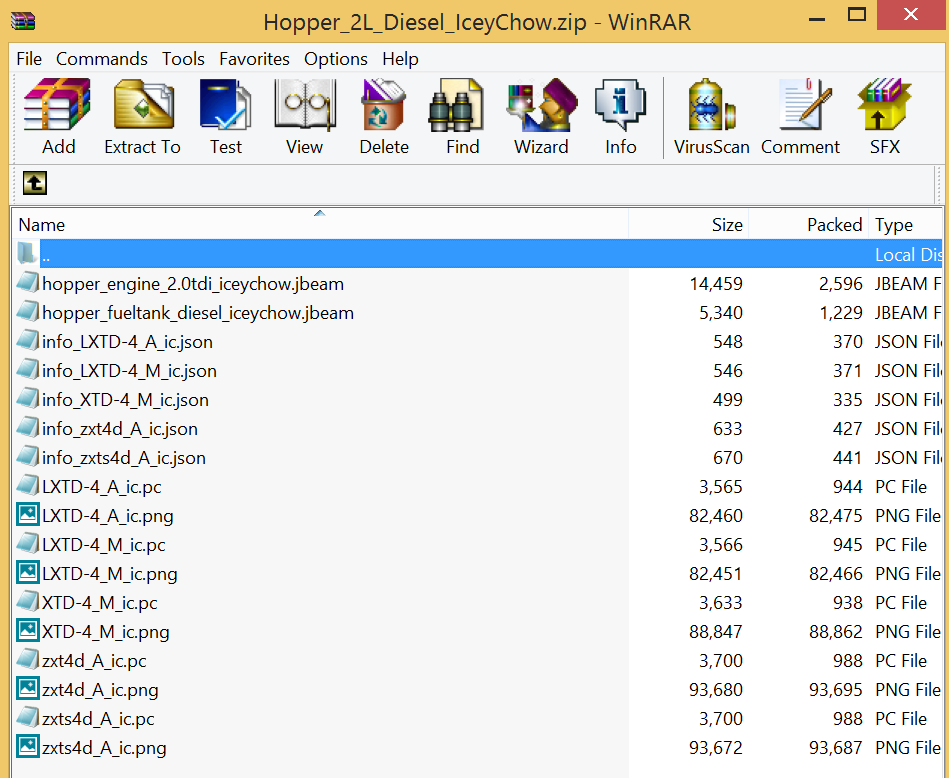
Task: Select info_XTD-4_M_ic.json file
Action: (125, 400)
